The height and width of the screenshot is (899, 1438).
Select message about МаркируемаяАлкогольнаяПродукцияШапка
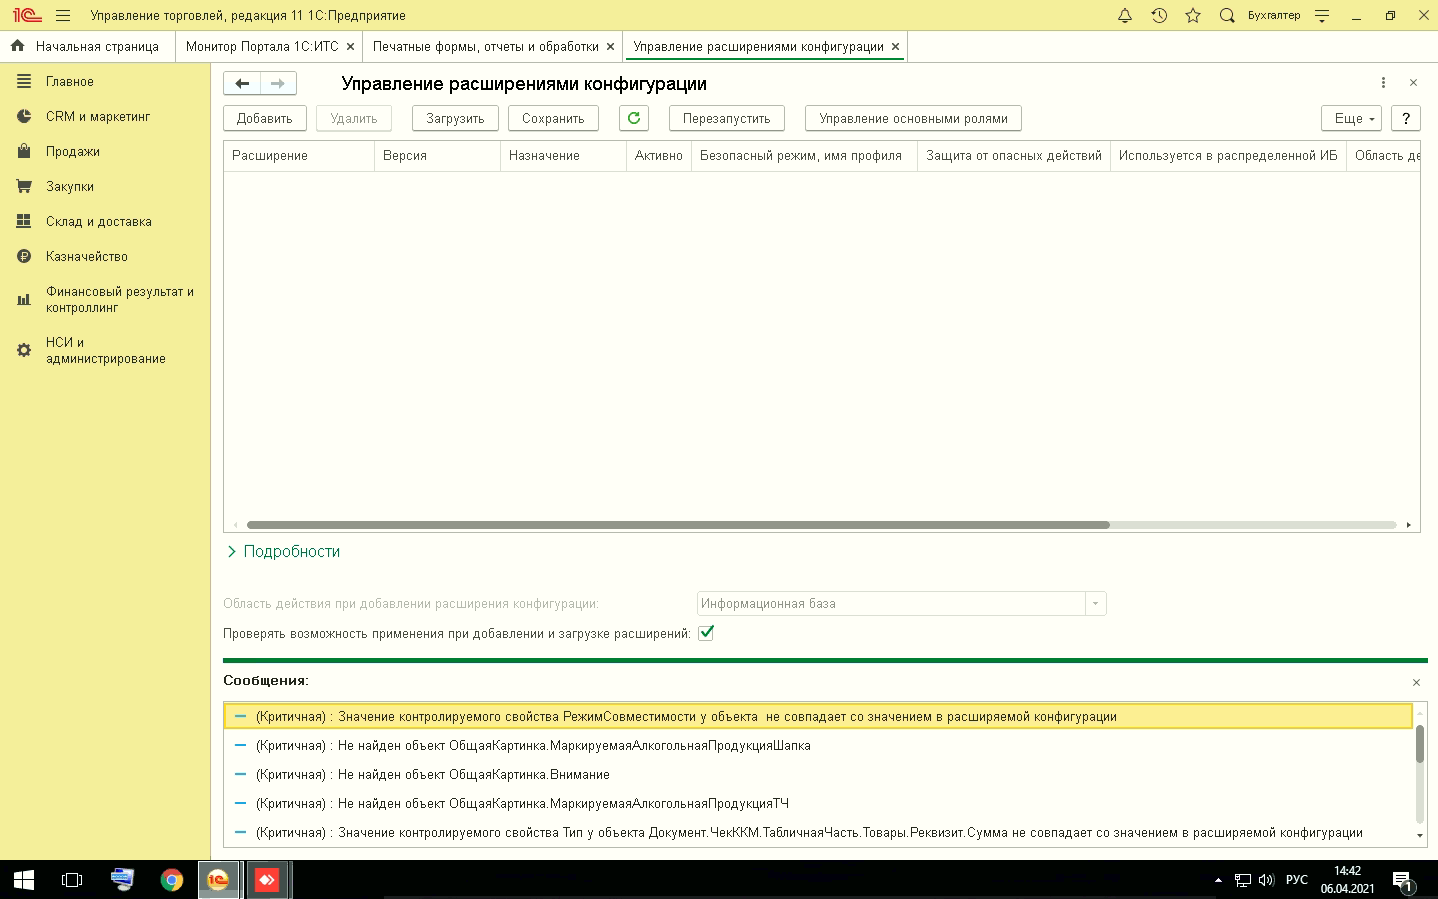click(818, 746)
